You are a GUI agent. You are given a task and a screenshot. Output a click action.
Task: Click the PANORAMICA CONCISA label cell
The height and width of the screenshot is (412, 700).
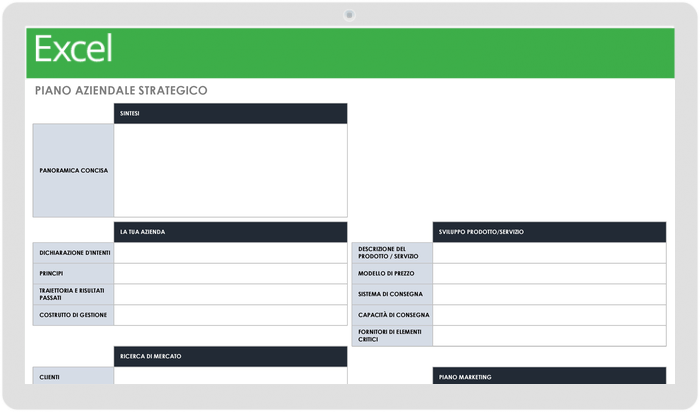click(x=73, y=171)
